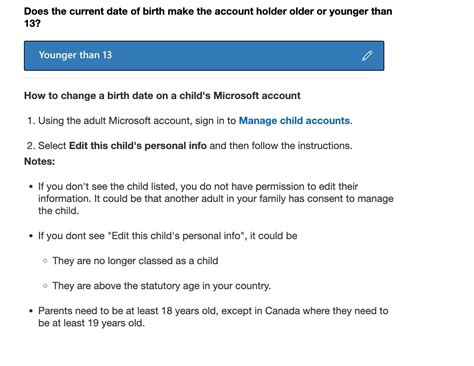The width and height of the screenshot is (474, 366).
Task: Click 'and then follow the instructions' text
Action: coord(281,146)
